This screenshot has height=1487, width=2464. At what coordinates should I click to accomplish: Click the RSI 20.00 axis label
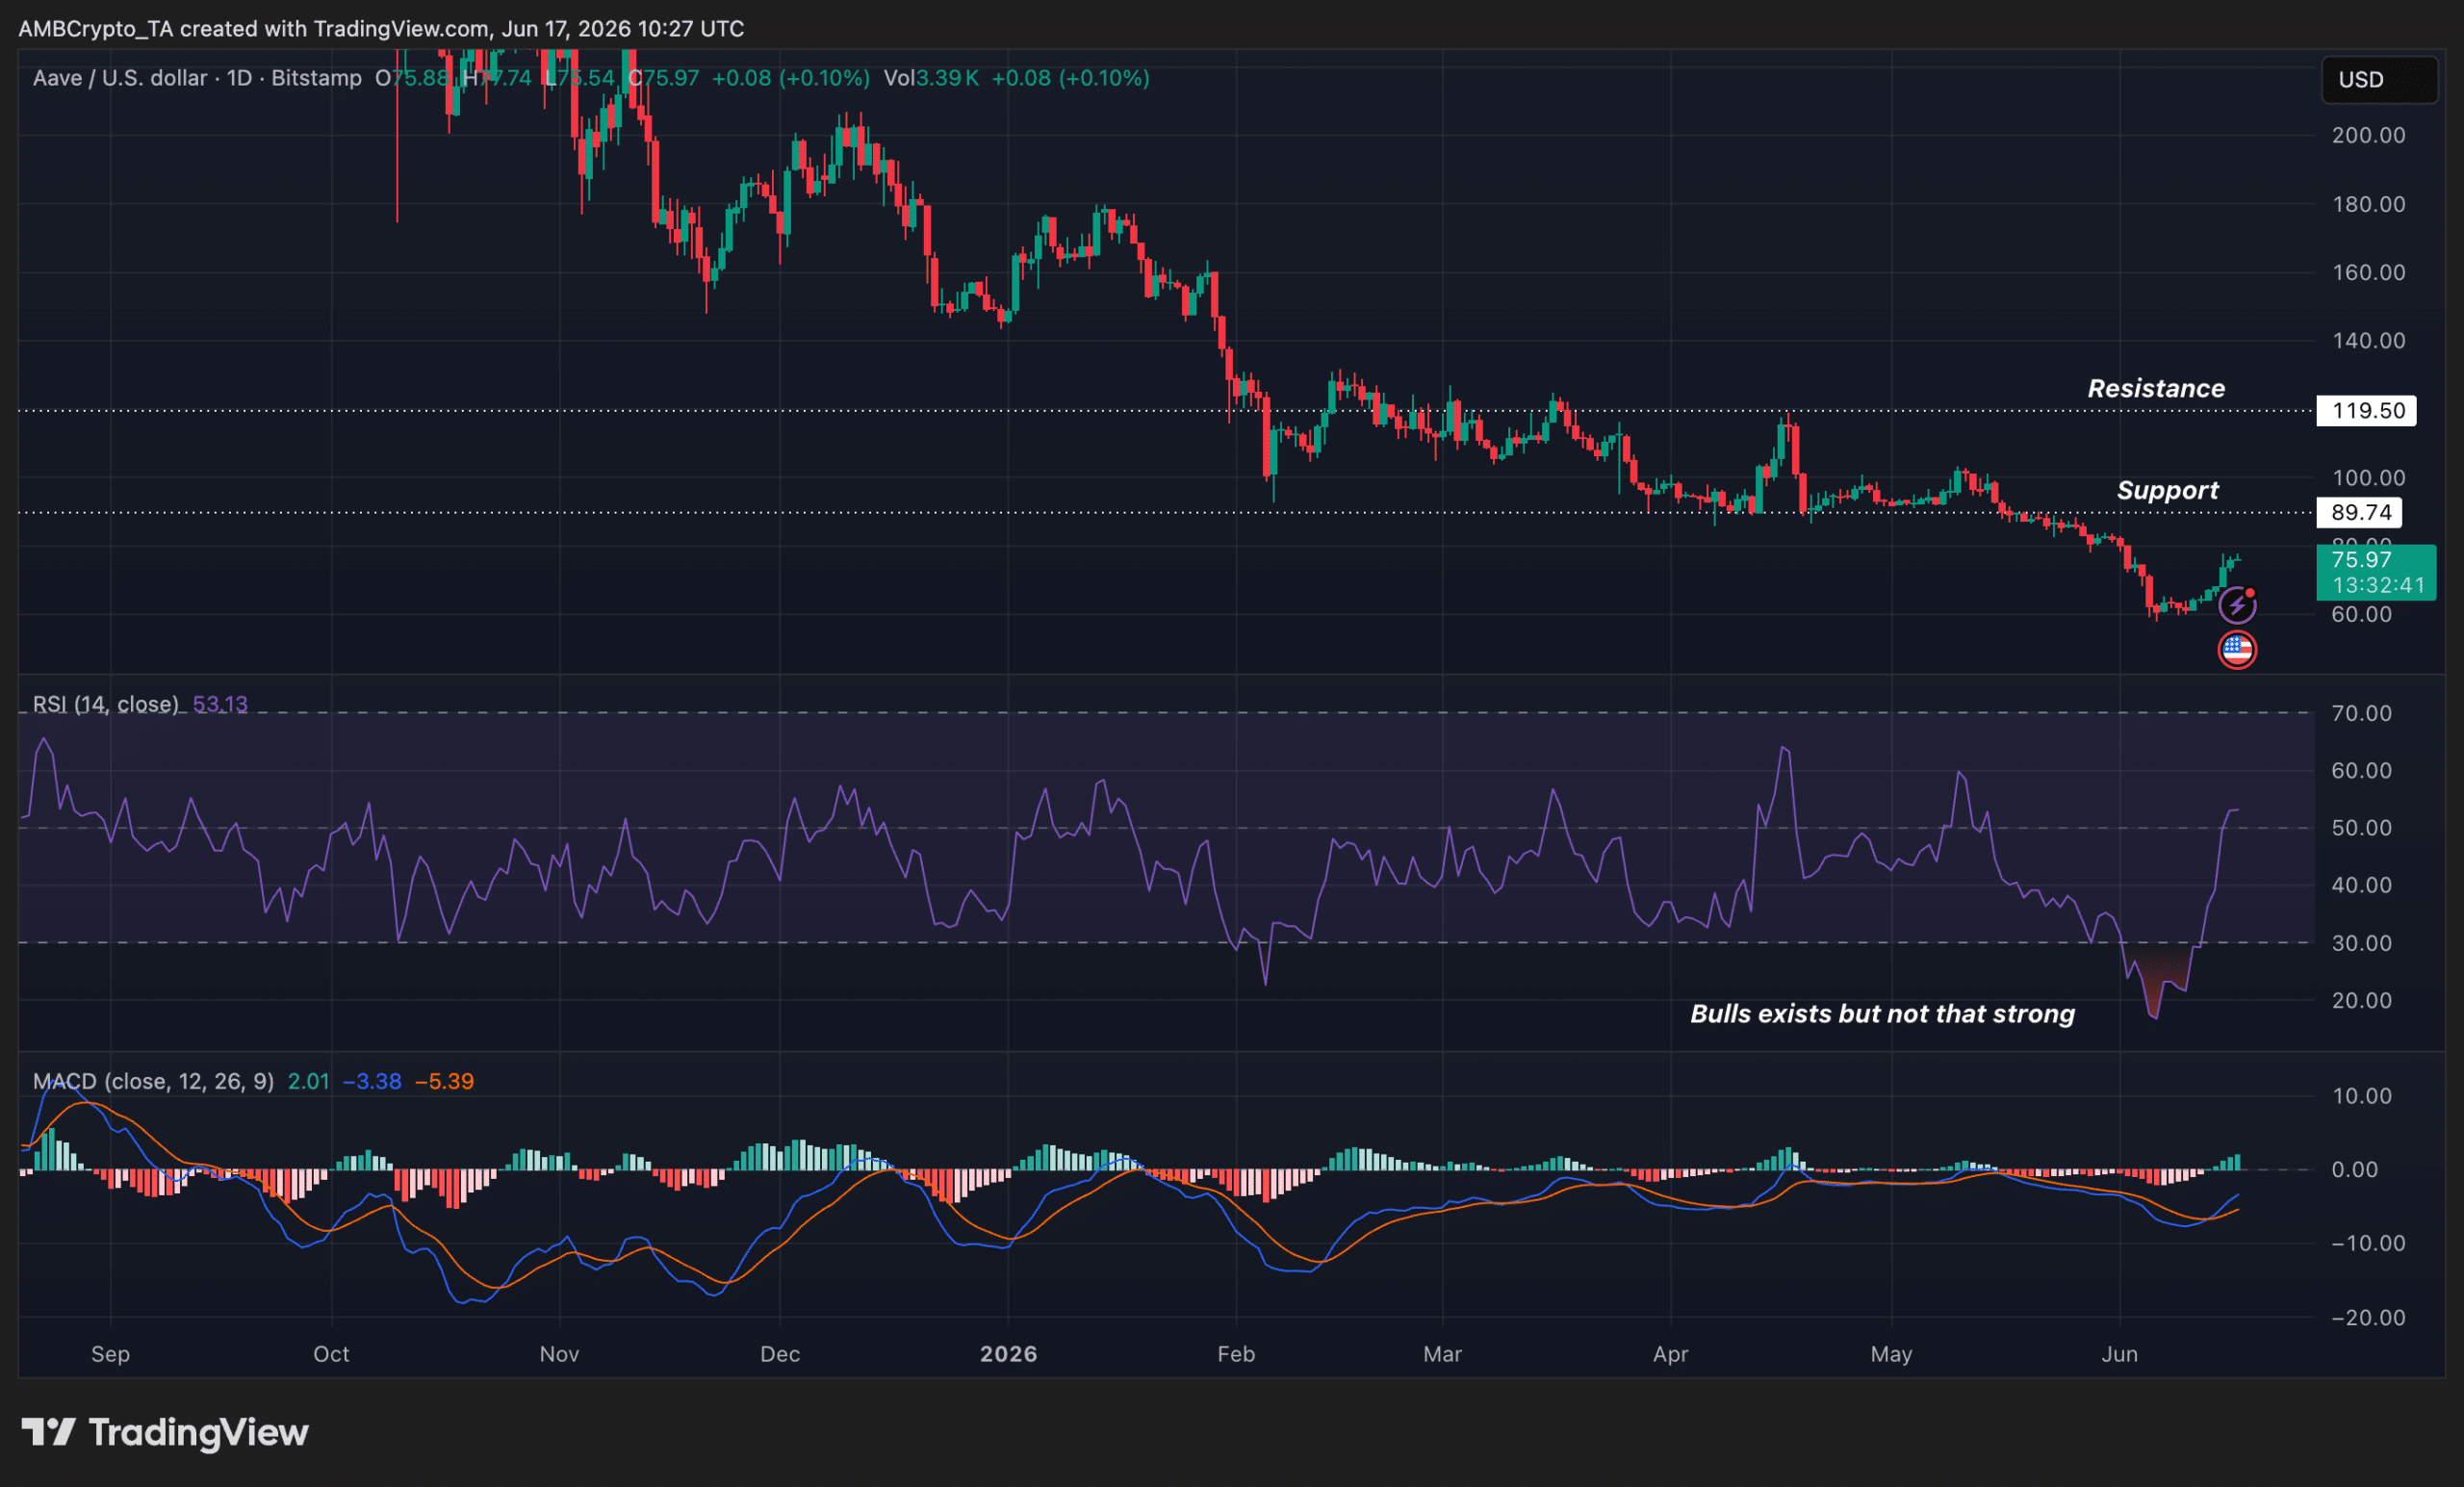click(x=2361, y=1001)
